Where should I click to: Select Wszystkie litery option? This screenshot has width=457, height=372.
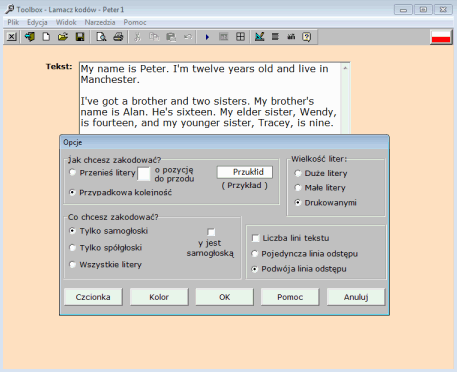pos(72,265)
